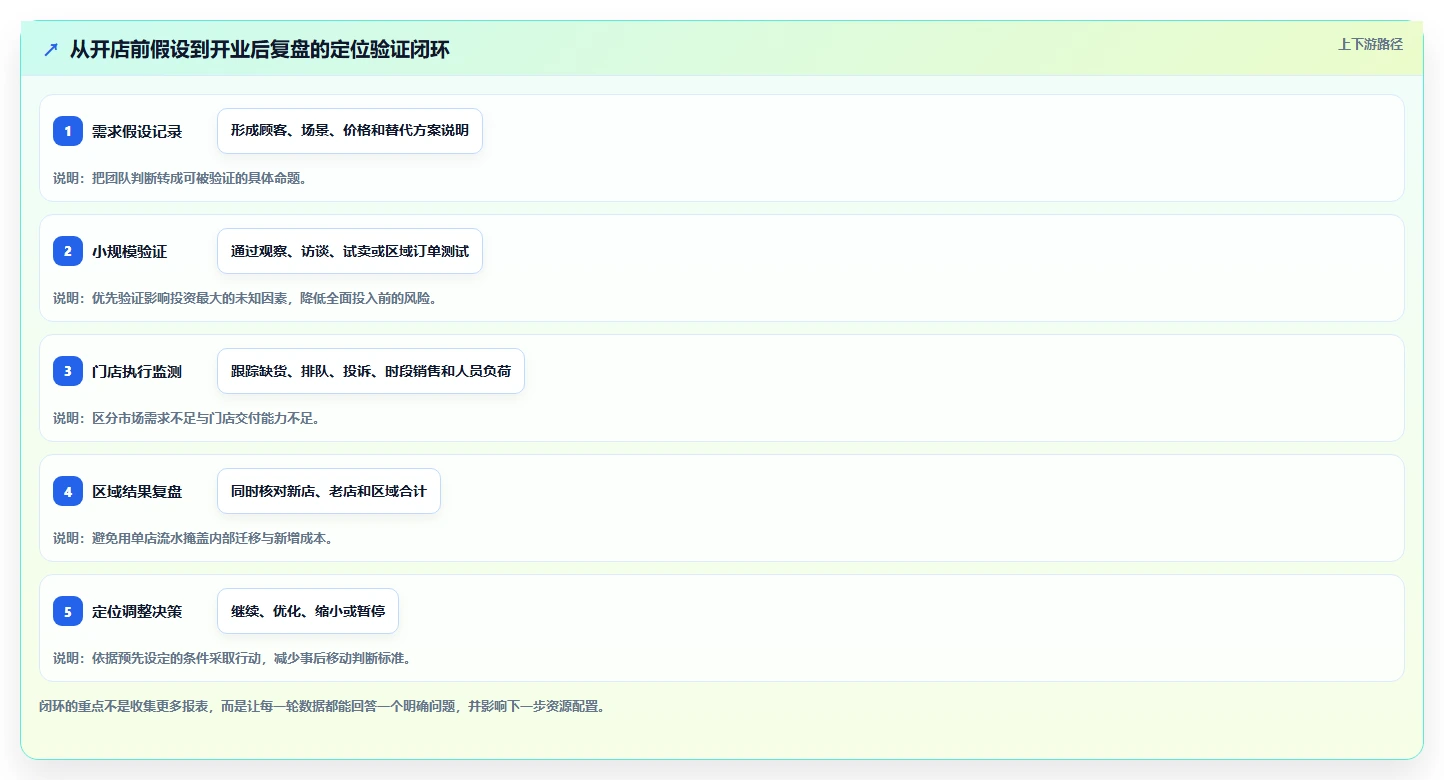The width and height of the screenshot is (1444, 780).
Task: Select step title 门店执行监测
Action: tap(137, 371)
